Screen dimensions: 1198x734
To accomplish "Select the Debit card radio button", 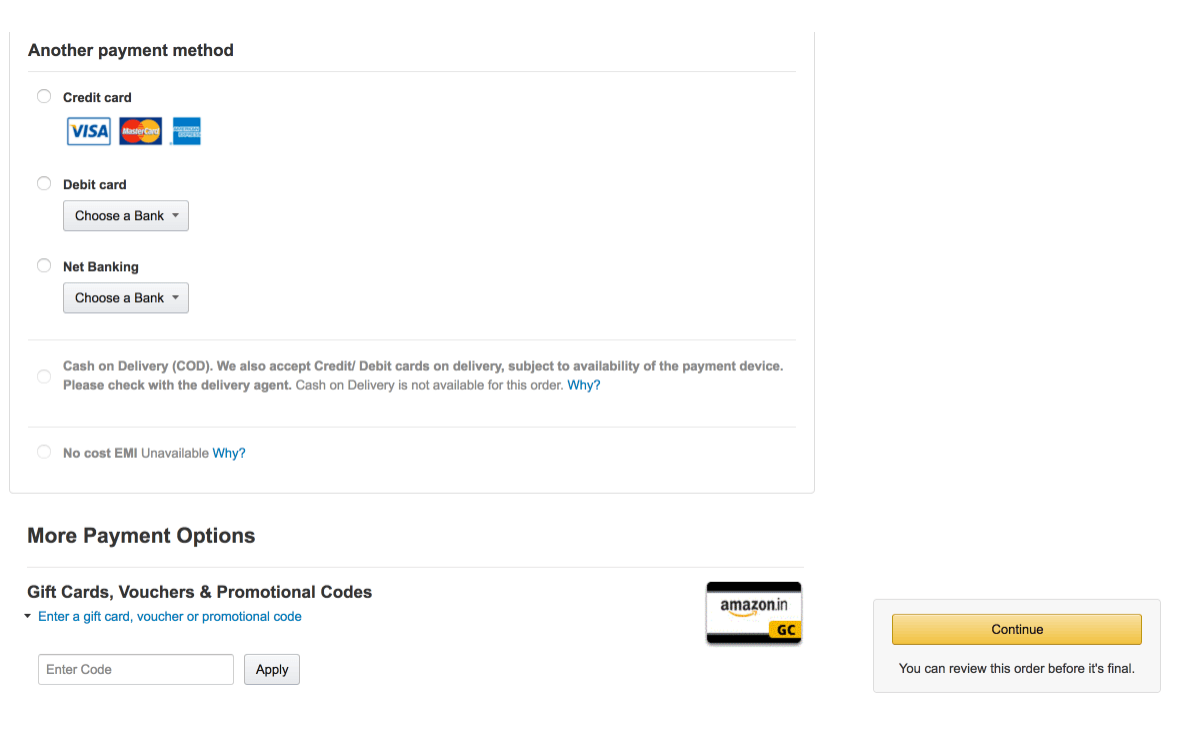I will [x=44, y=183].
